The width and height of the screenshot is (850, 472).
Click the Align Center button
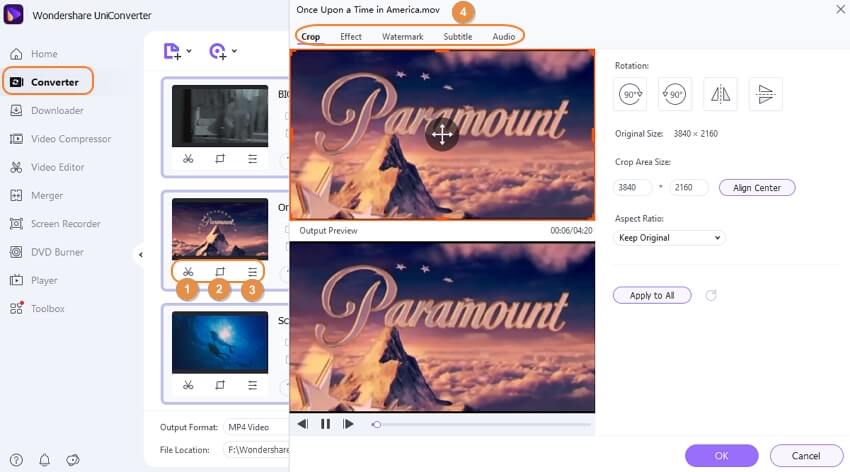click(757, 187)
